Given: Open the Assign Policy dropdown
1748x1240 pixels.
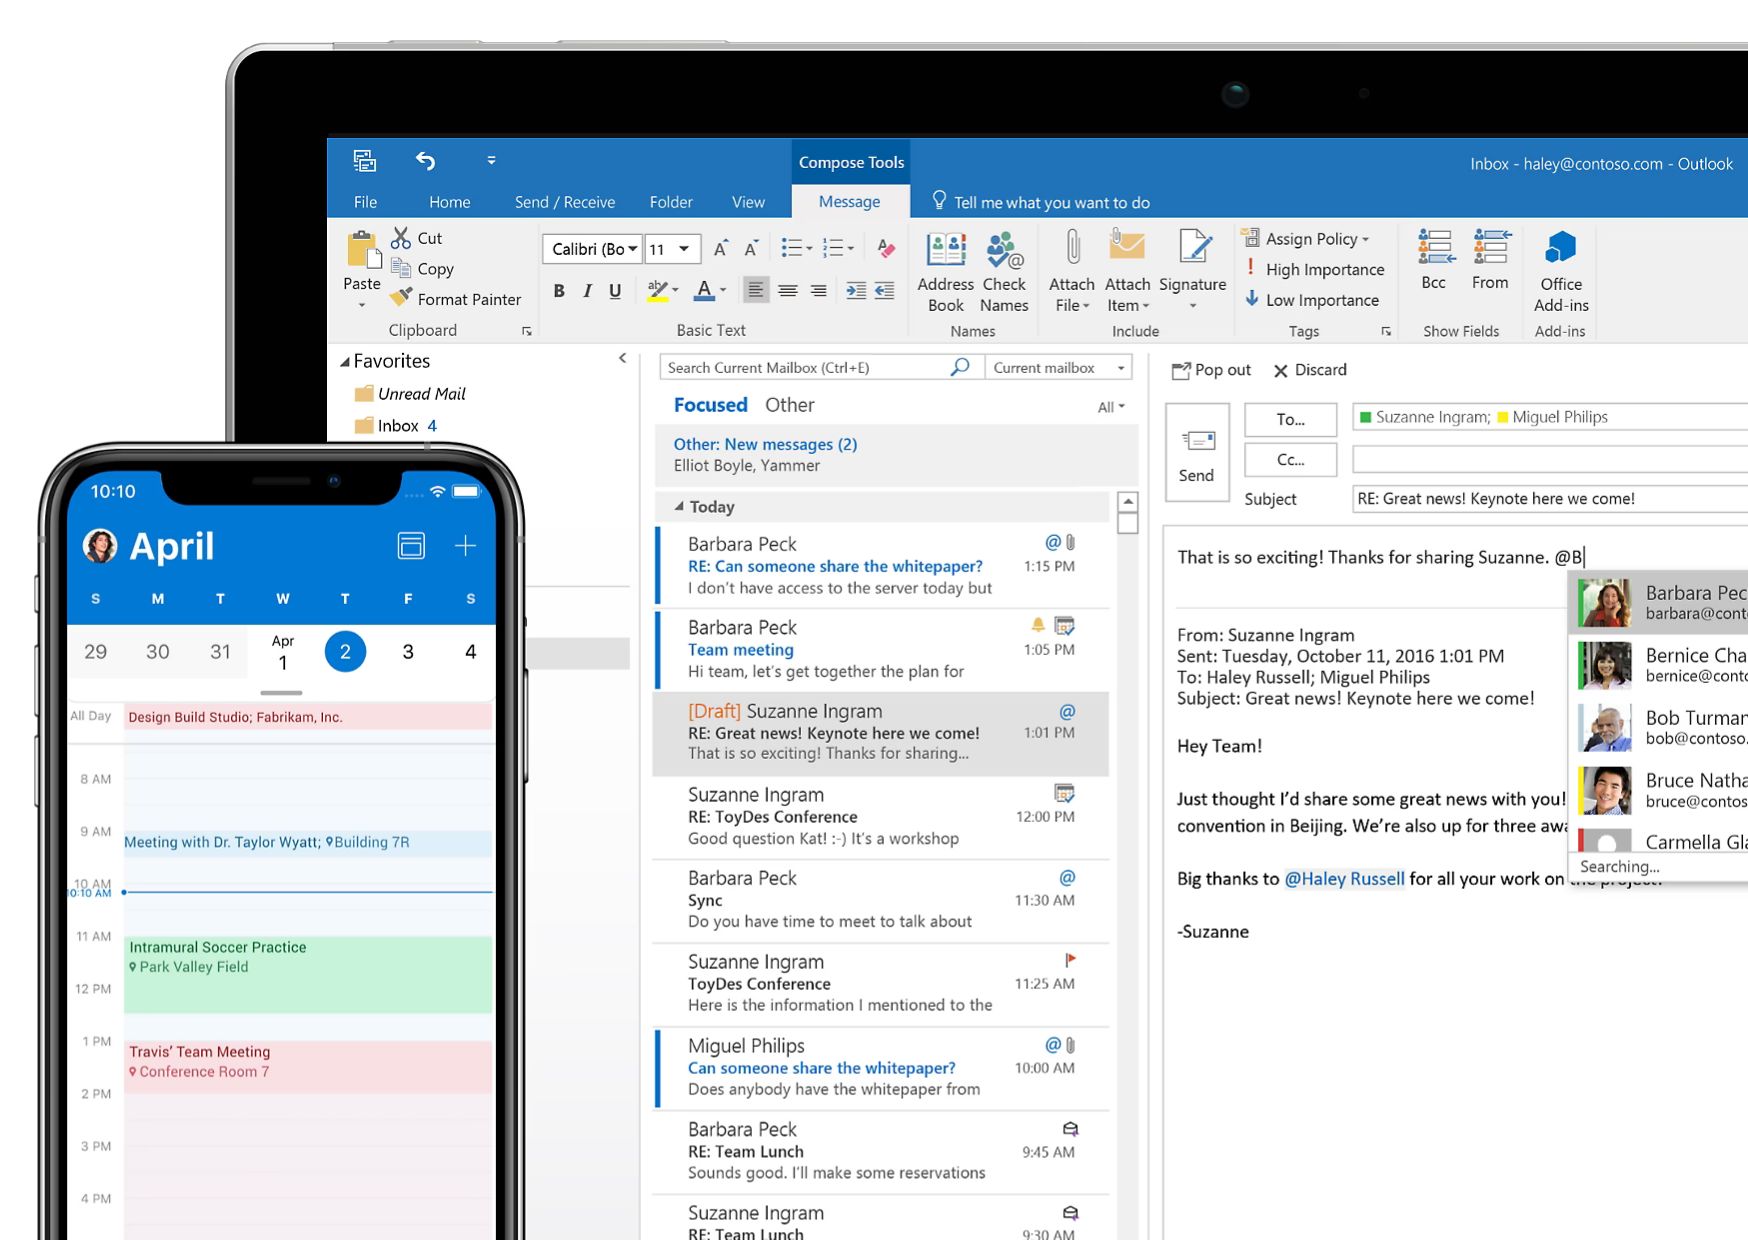Looking at the screenshot, I should [x=1306, y=238].
